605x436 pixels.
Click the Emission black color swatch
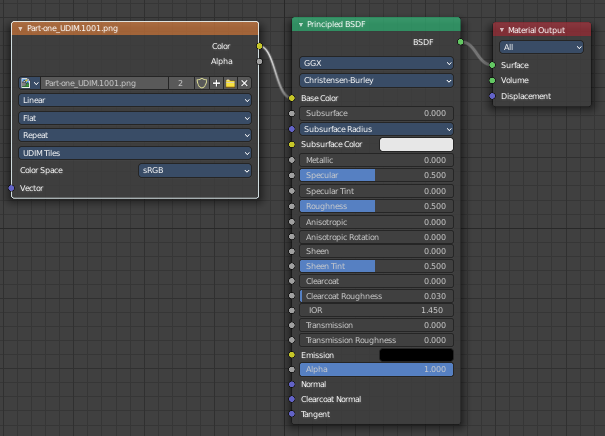(416, 355)
